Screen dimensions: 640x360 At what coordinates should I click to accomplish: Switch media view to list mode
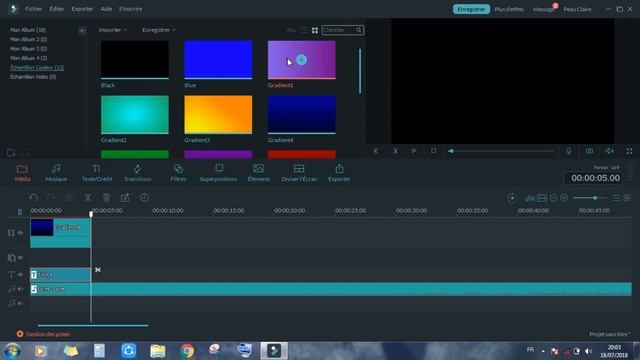[304, 30]
